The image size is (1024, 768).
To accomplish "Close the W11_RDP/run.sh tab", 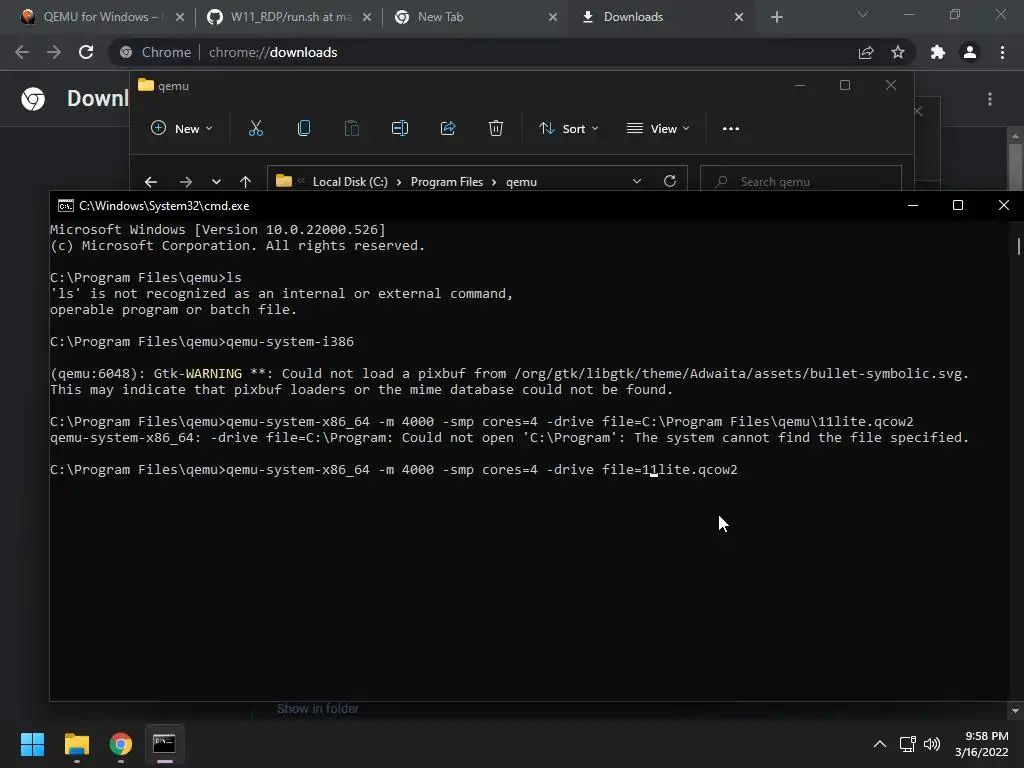I will [x=367, y=17].
